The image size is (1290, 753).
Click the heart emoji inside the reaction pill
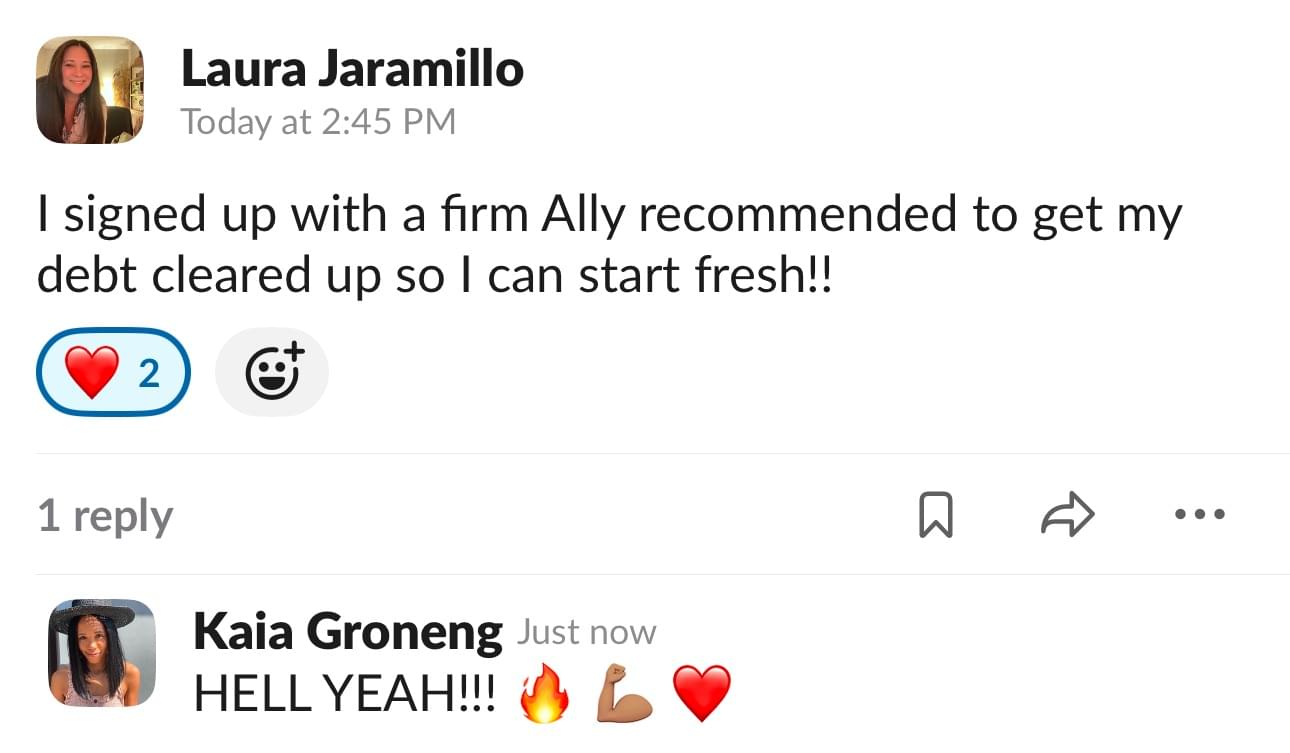click(91, 373)
